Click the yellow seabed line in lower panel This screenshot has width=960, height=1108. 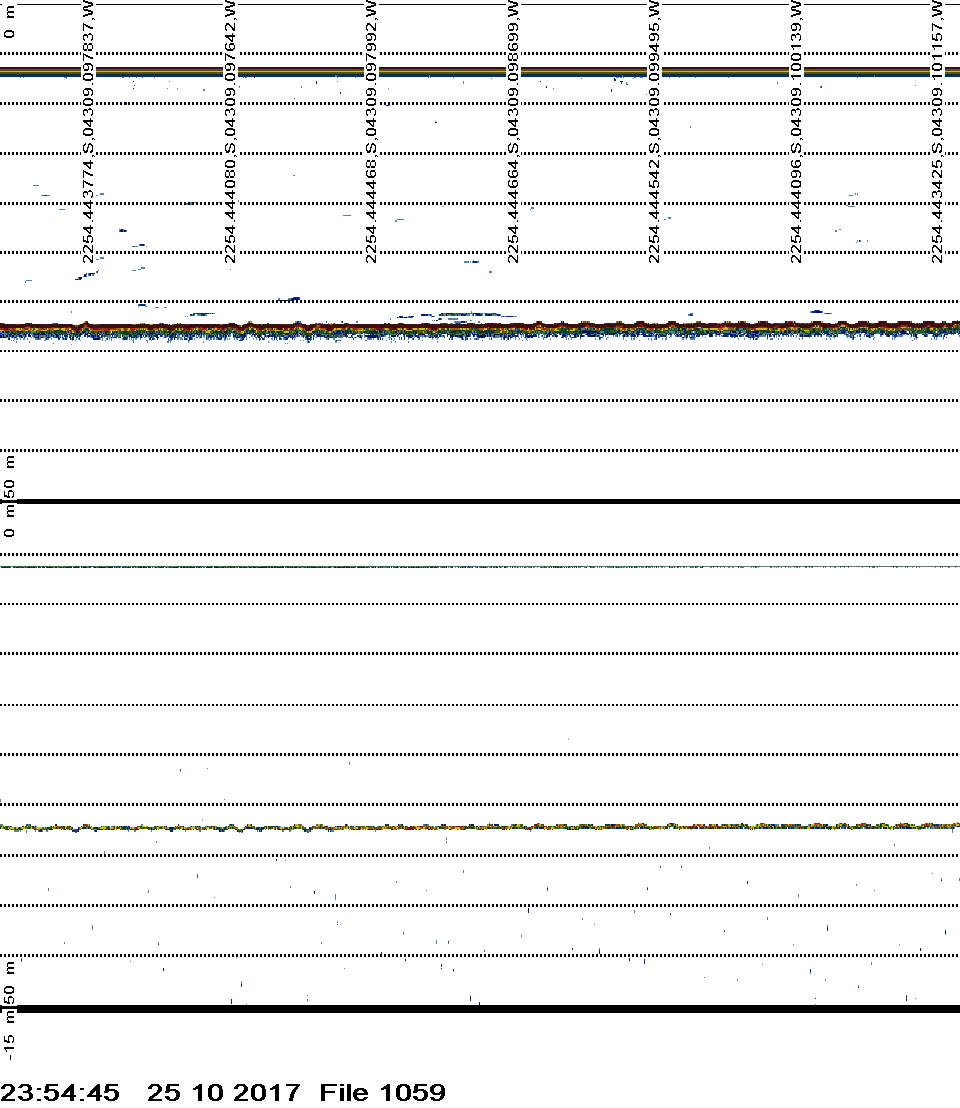pyautogui.click(x=480, y=827)
